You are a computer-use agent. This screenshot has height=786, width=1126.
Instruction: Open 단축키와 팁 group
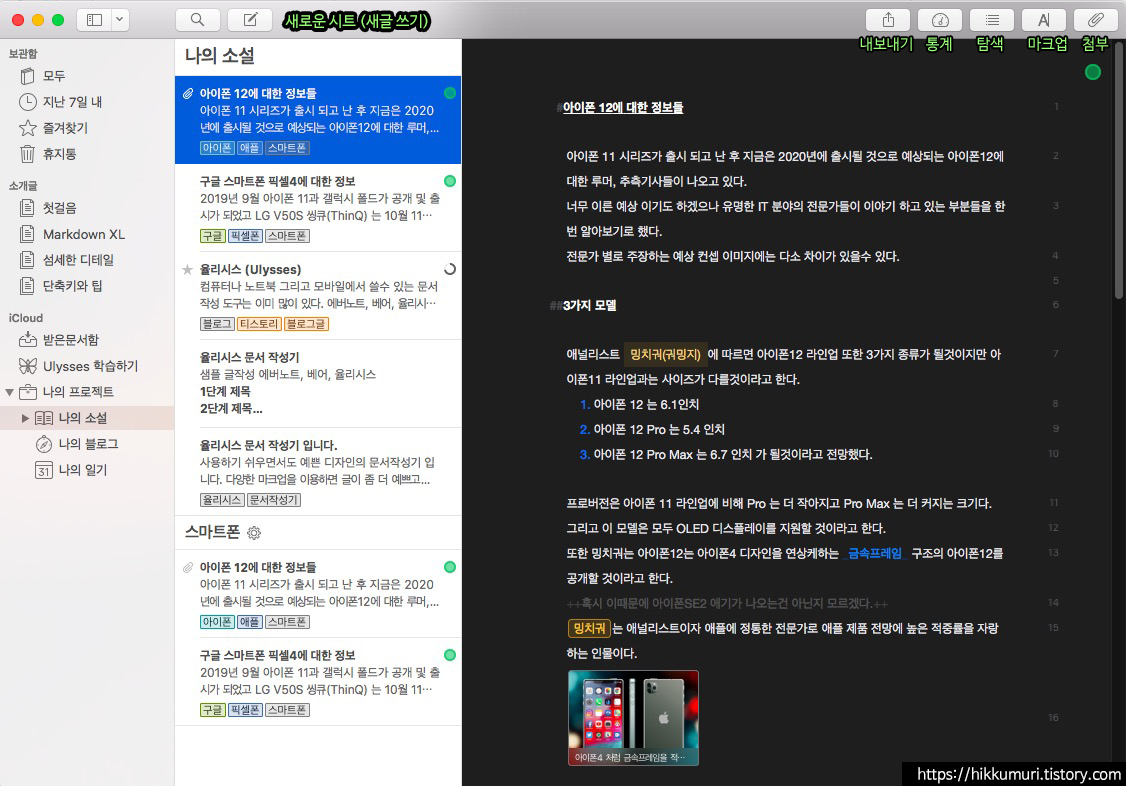[x=86, y=286]
